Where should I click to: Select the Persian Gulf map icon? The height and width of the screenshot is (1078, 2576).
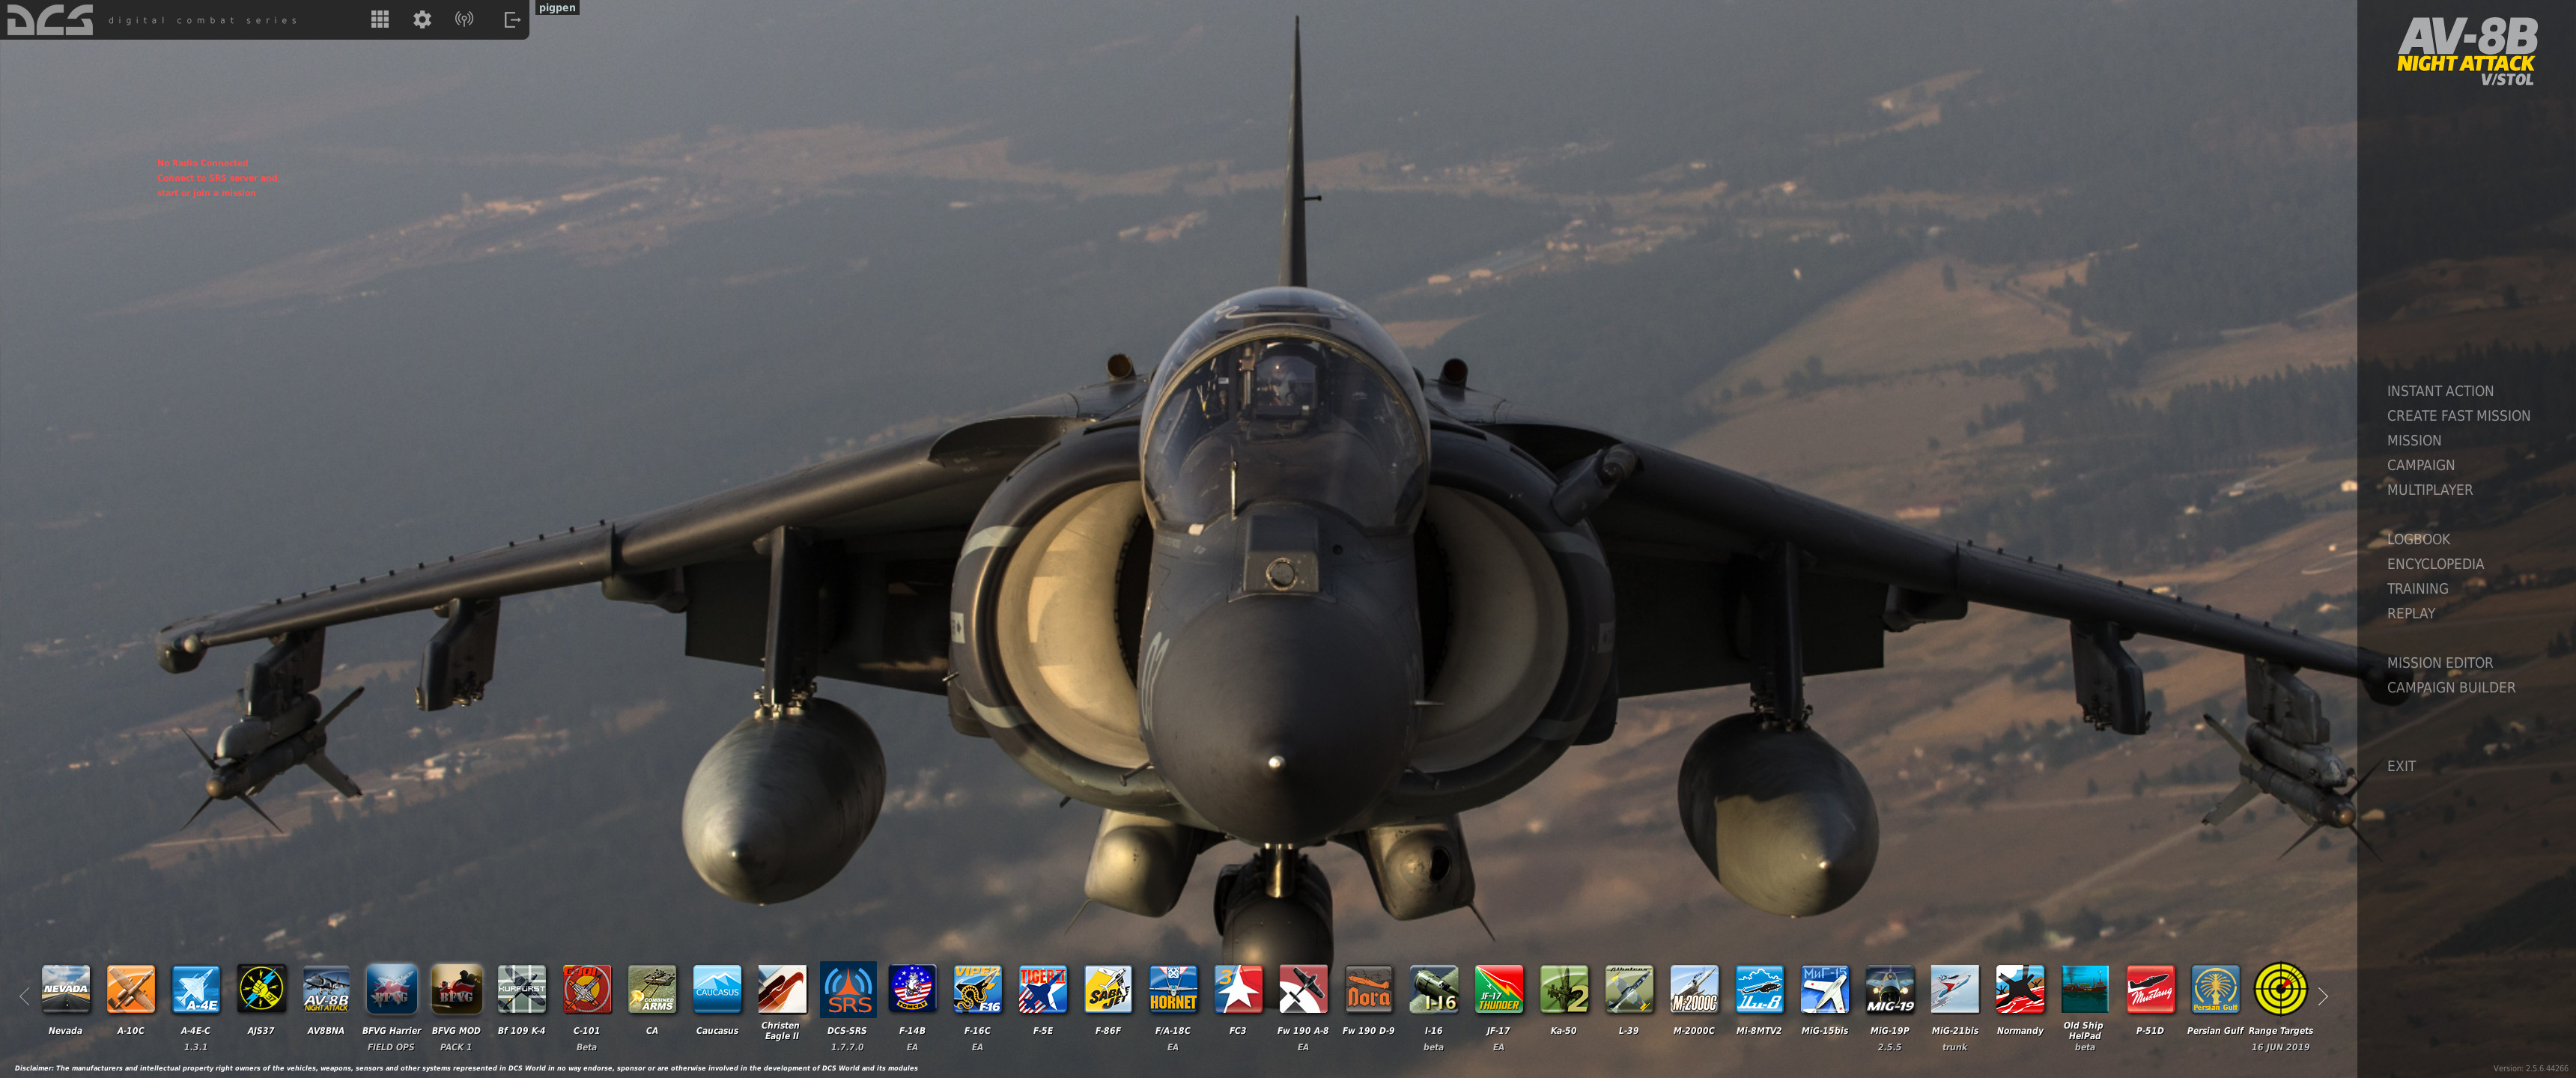pos(2215,989)
